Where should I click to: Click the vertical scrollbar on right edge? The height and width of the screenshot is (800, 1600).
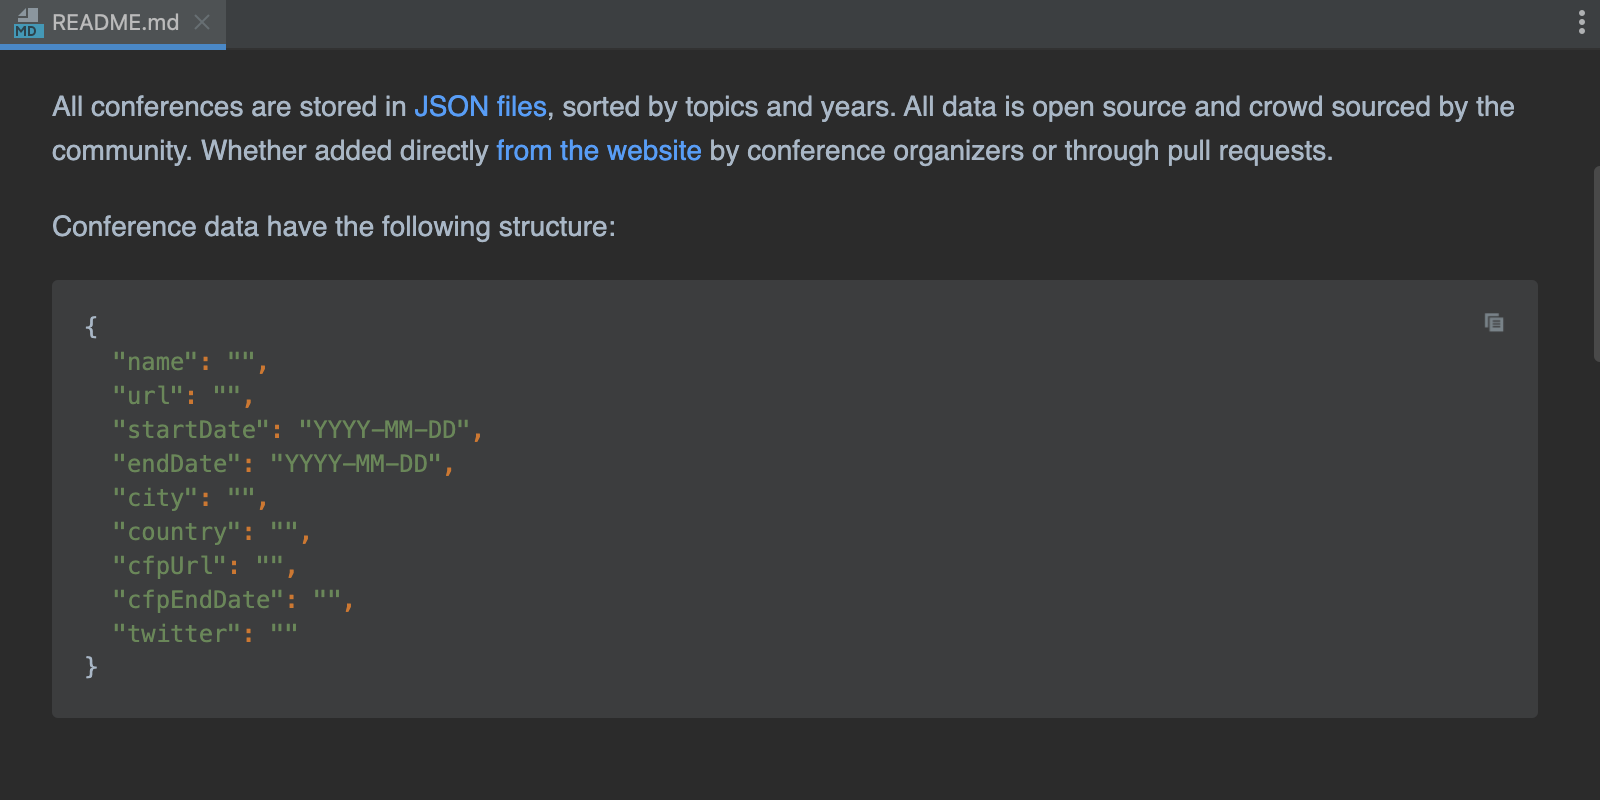click(x=1595, y=263)
